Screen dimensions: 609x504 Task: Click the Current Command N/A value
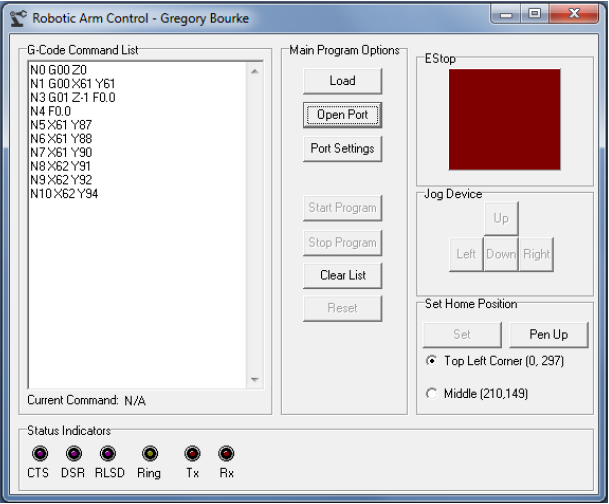135,401
